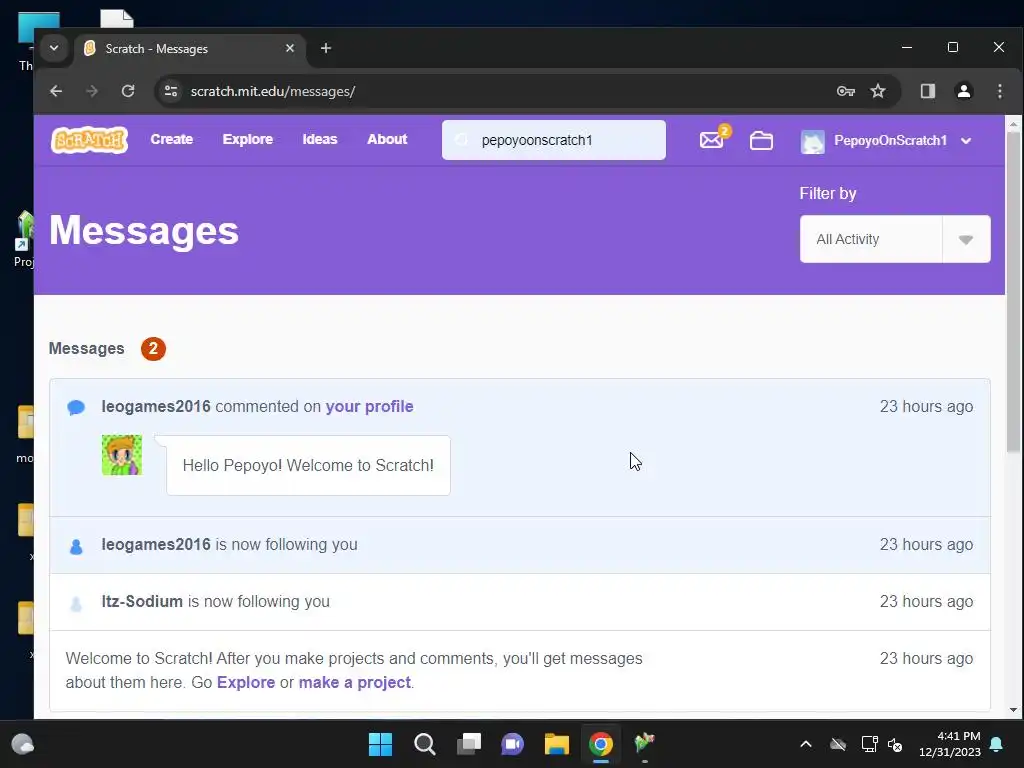
Task: Open the tab search dropdown arrow
Action: point(54,48)
